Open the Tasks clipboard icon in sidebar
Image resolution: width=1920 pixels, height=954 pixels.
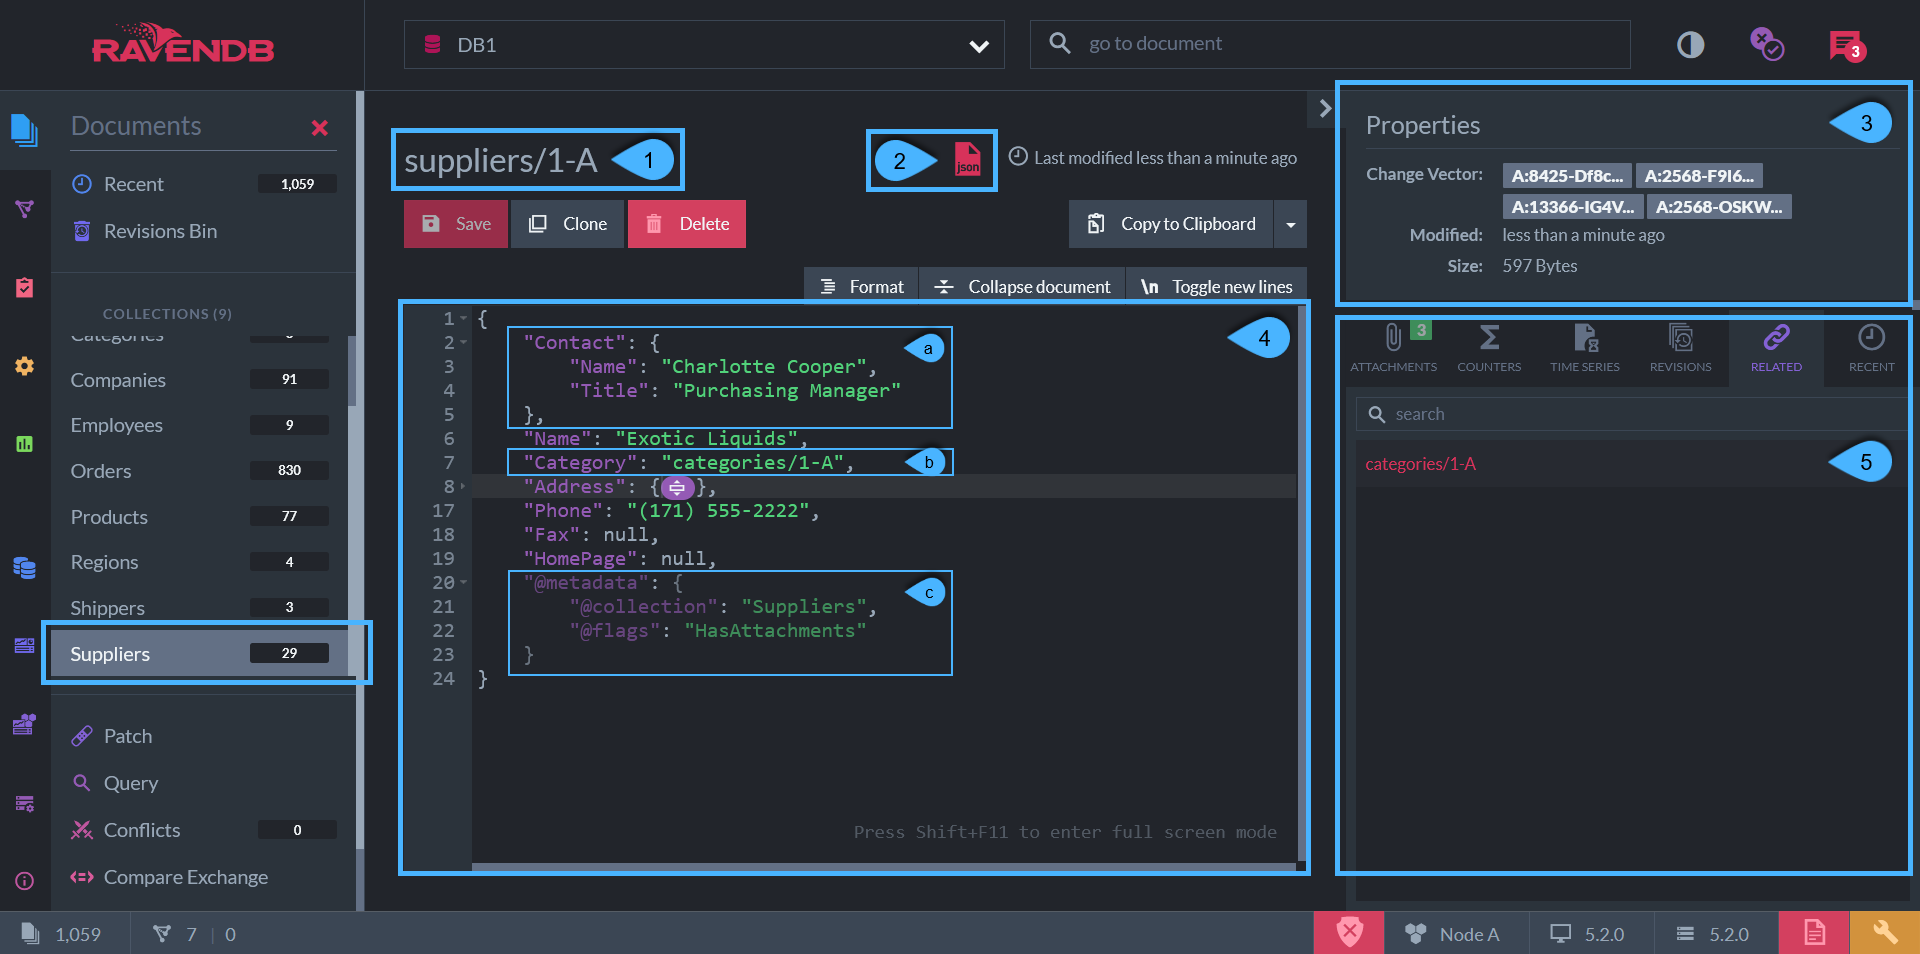[x=24, y=288]
